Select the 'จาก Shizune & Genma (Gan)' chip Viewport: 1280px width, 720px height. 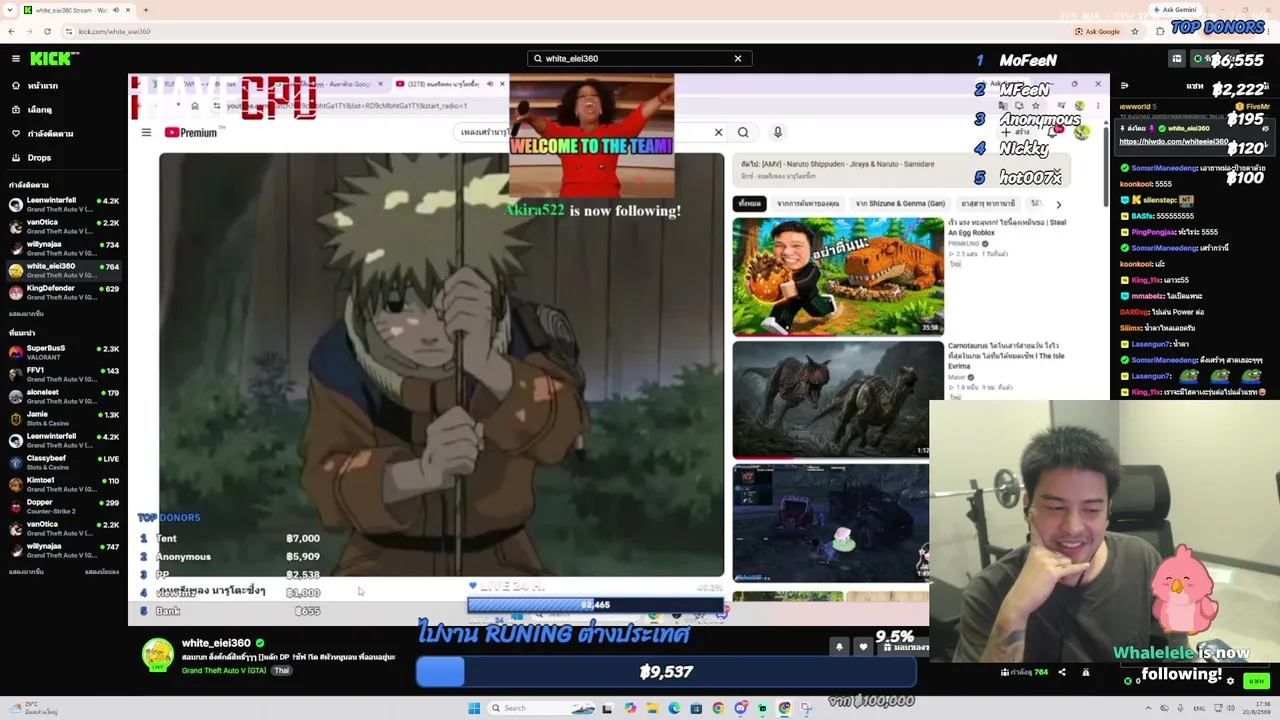tap(899, 204)
